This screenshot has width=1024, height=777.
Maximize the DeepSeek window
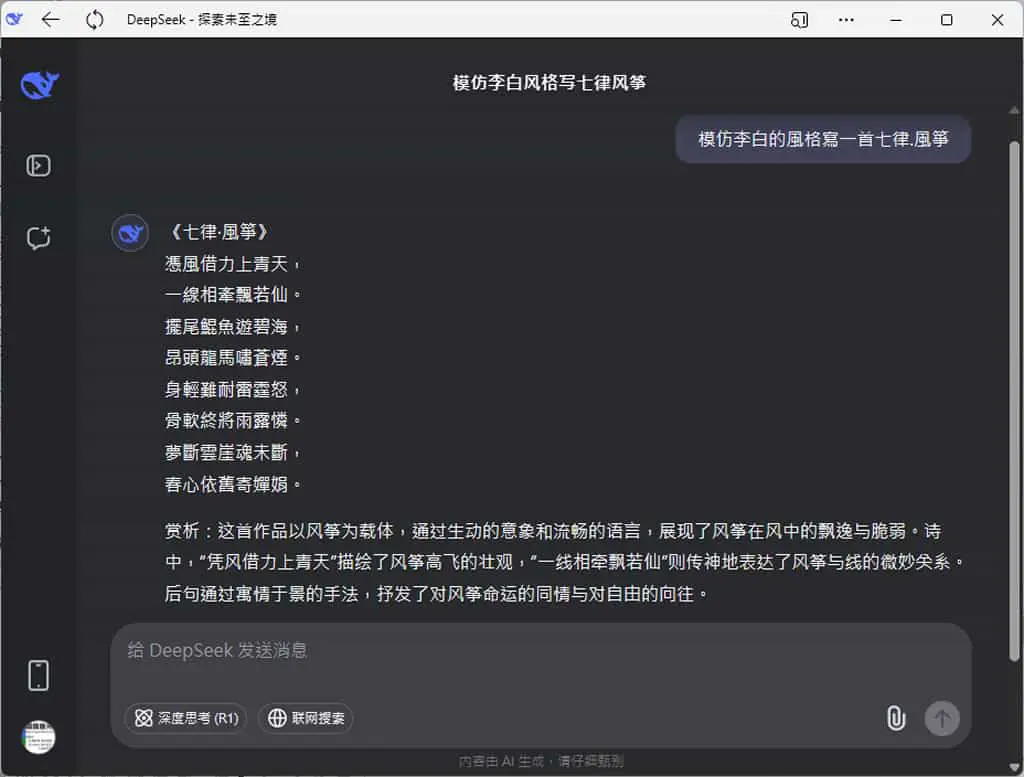[946, 20]
